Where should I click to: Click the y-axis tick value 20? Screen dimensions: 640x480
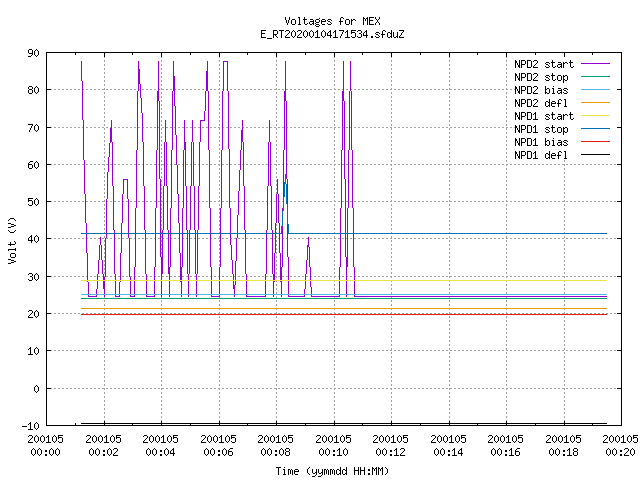[33, 314]
